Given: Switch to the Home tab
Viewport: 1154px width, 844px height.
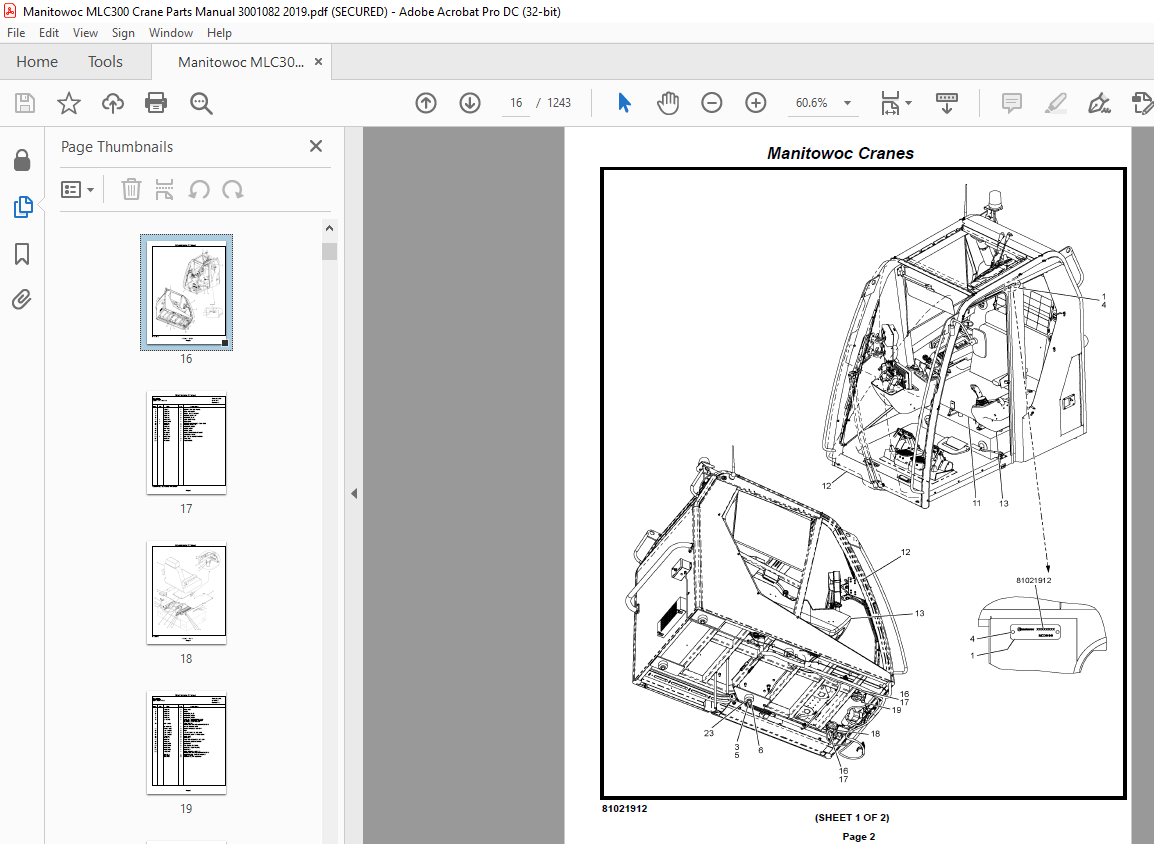Looking at the screenshot, I should (x=37, y=62).
